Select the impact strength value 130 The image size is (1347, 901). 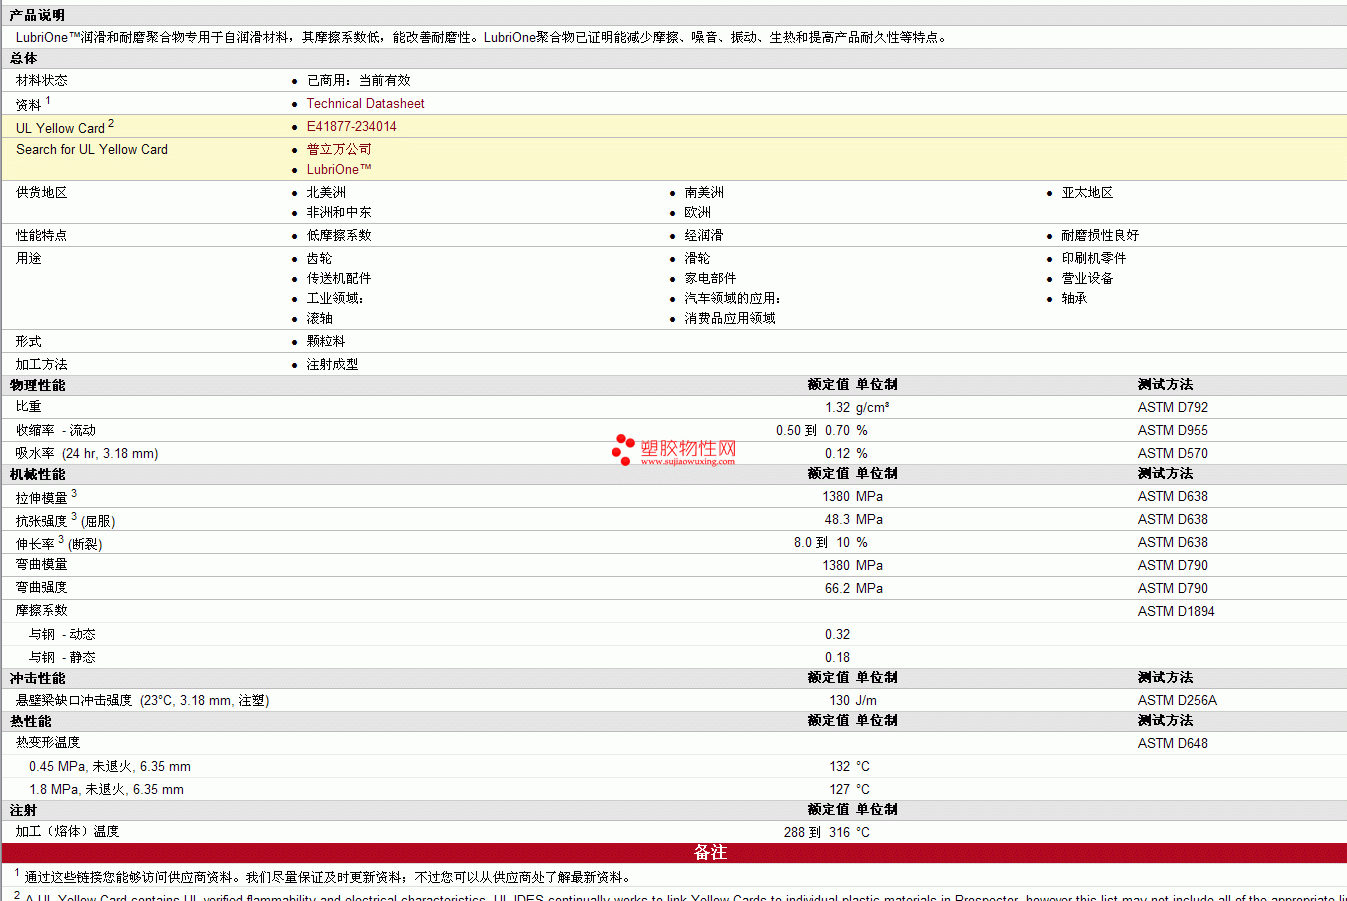(840, 700)
